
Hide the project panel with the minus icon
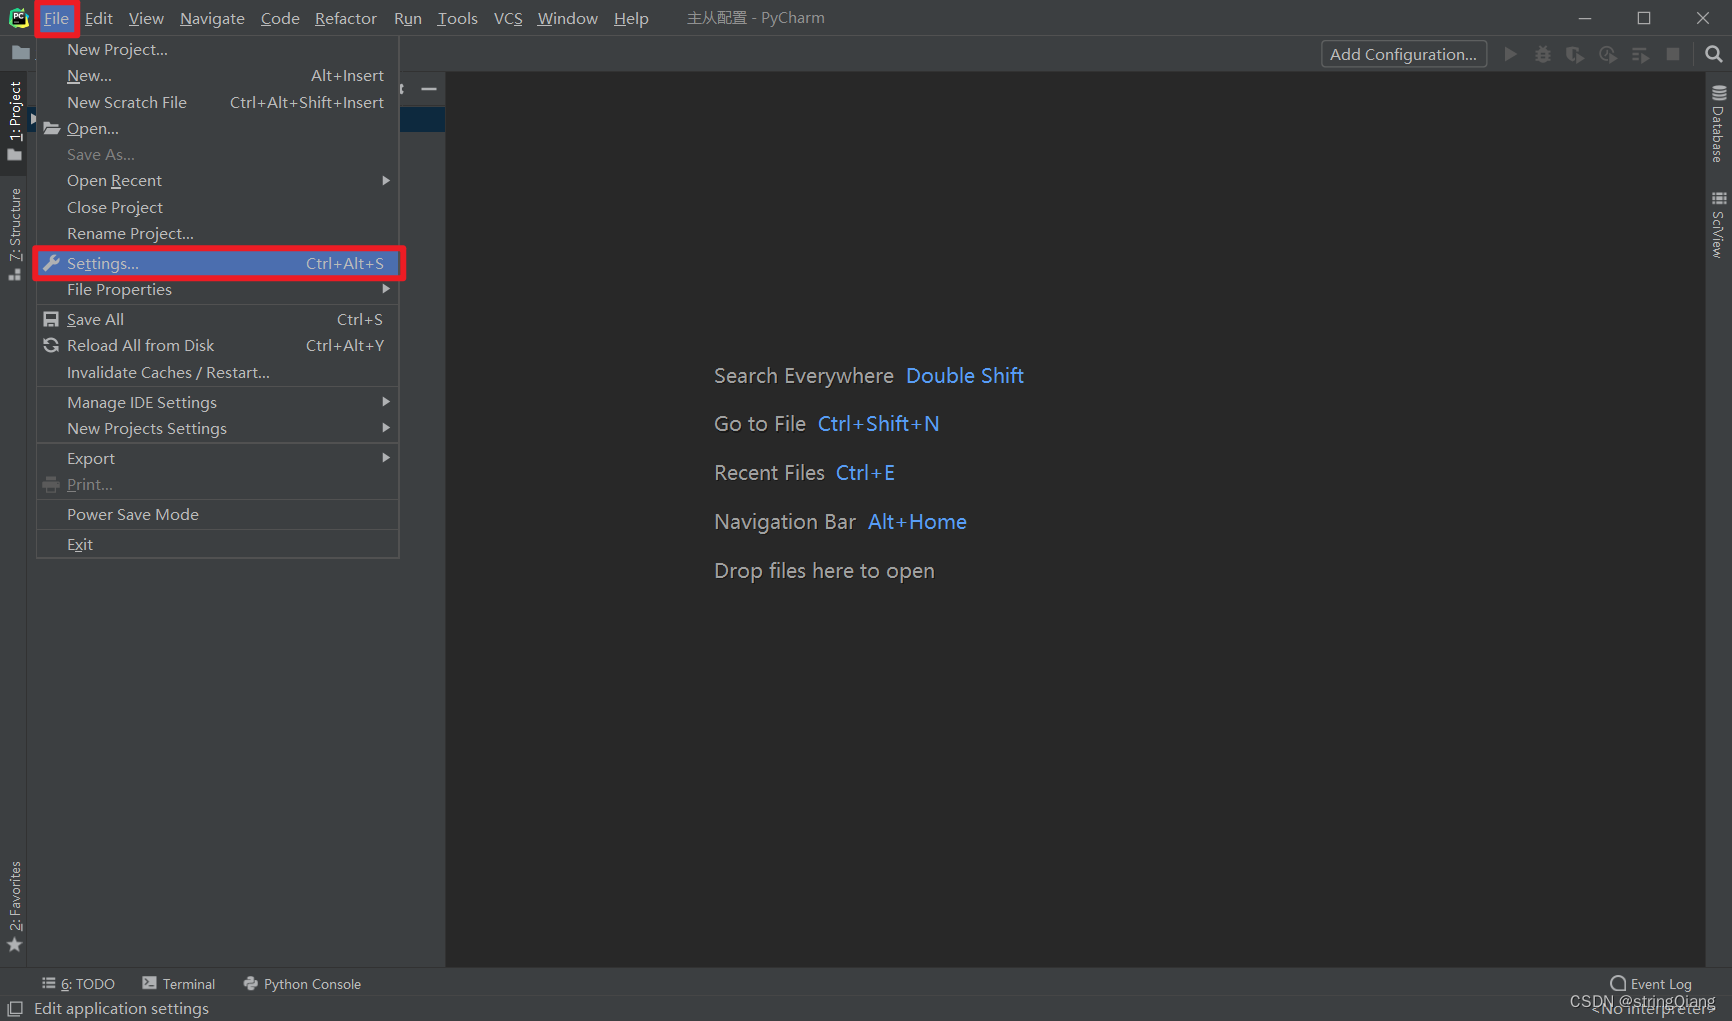pyautogui.click(x=429, y=89)
